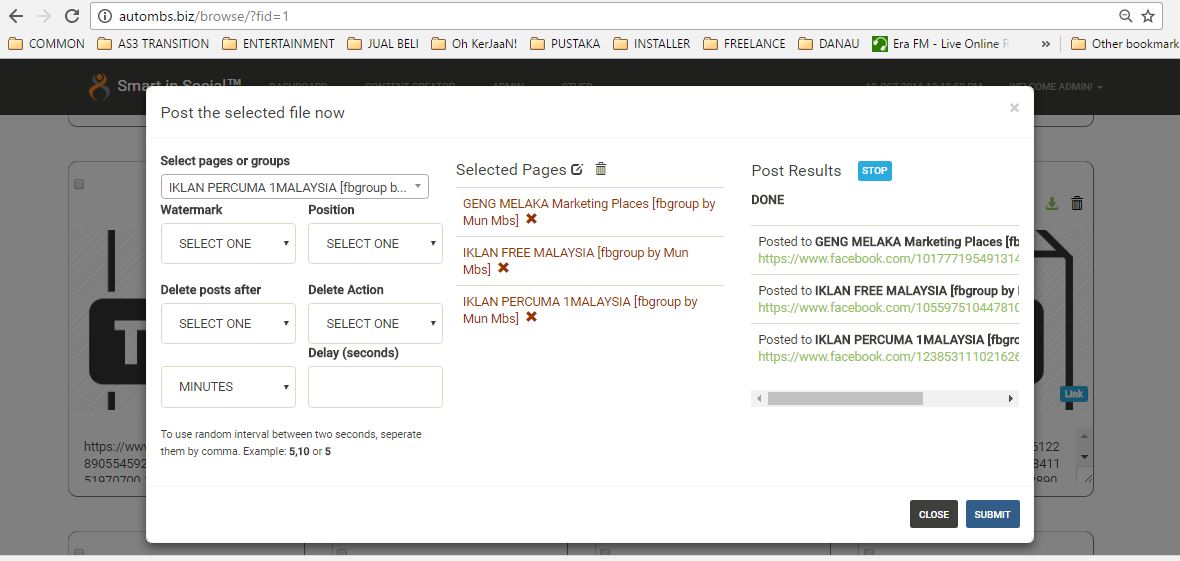This screenshot has width=1180, height=561.
Task: Click the browser back arrow
Action: click(16, 16)
